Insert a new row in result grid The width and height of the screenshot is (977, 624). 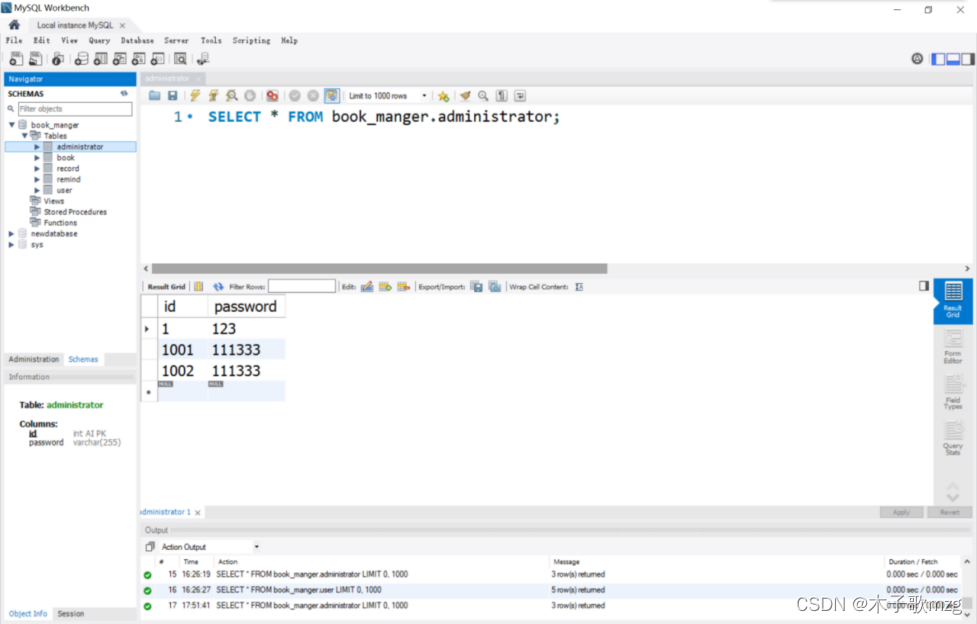(x=385, y=287)
